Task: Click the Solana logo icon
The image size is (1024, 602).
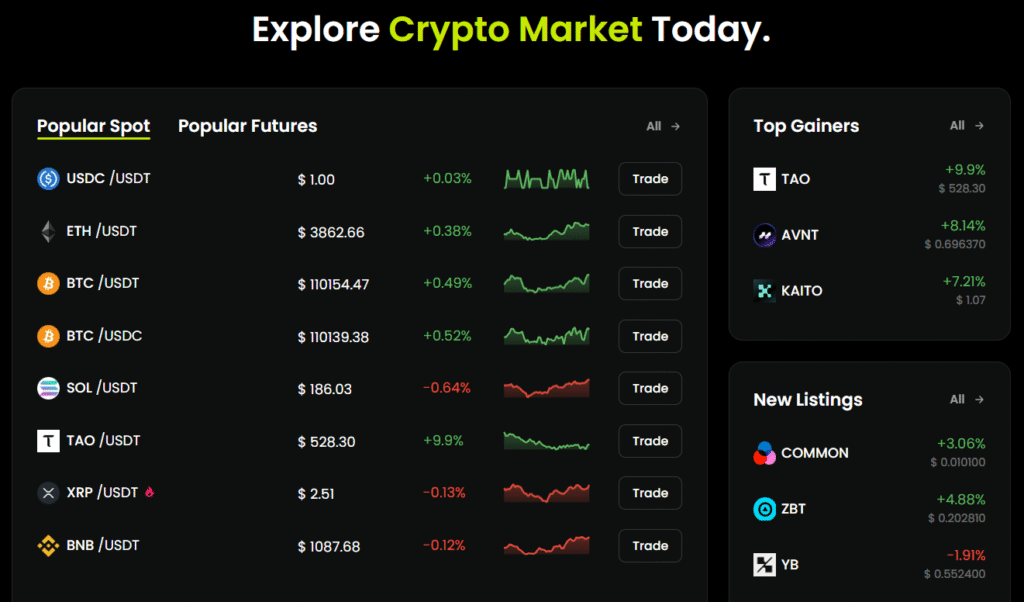Action: point(48,388)
